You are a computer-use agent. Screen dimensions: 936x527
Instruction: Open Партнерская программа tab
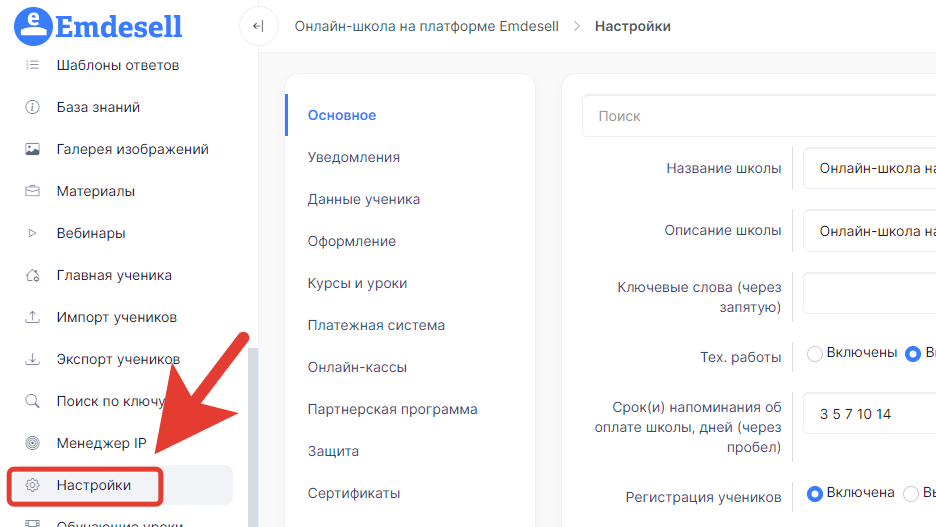pos(392,409)
